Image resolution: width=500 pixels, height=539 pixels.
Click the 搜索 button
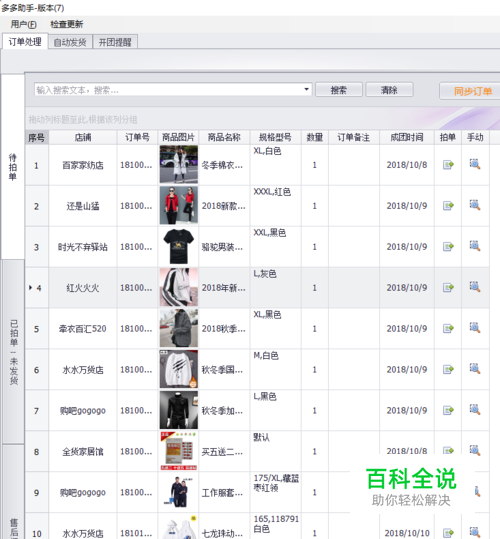click(x=339, y=90)
